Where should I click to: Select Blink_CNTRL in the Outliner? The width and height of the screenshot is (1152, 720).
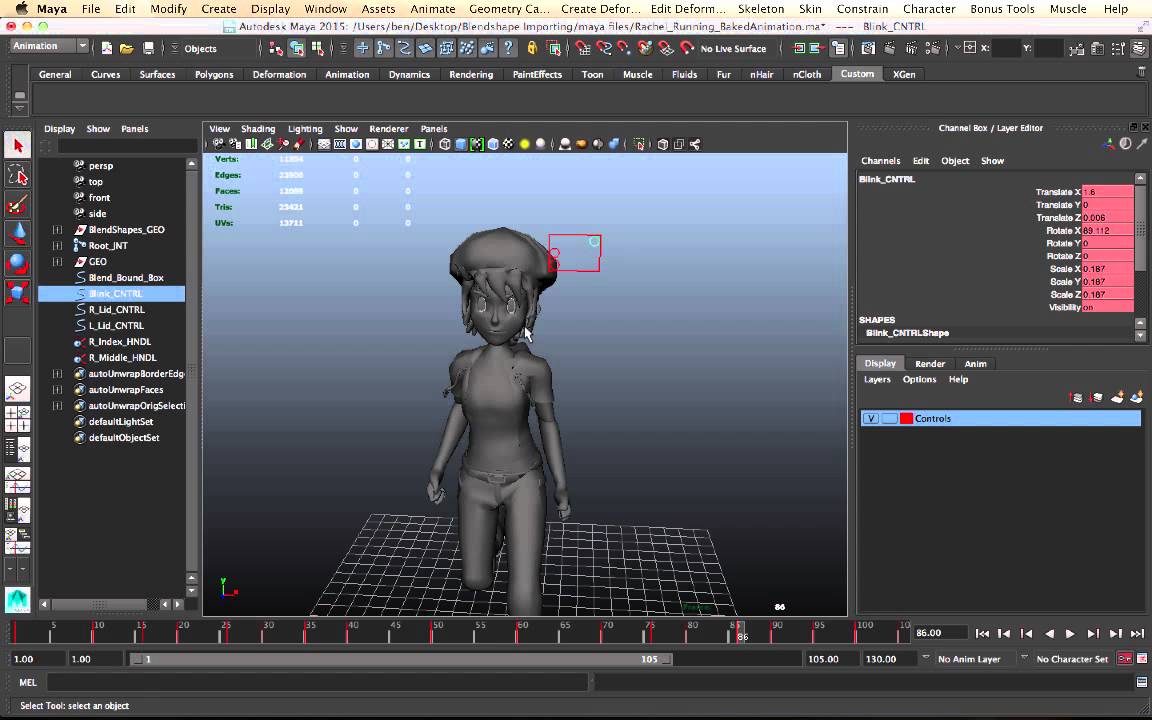[117, 293]
